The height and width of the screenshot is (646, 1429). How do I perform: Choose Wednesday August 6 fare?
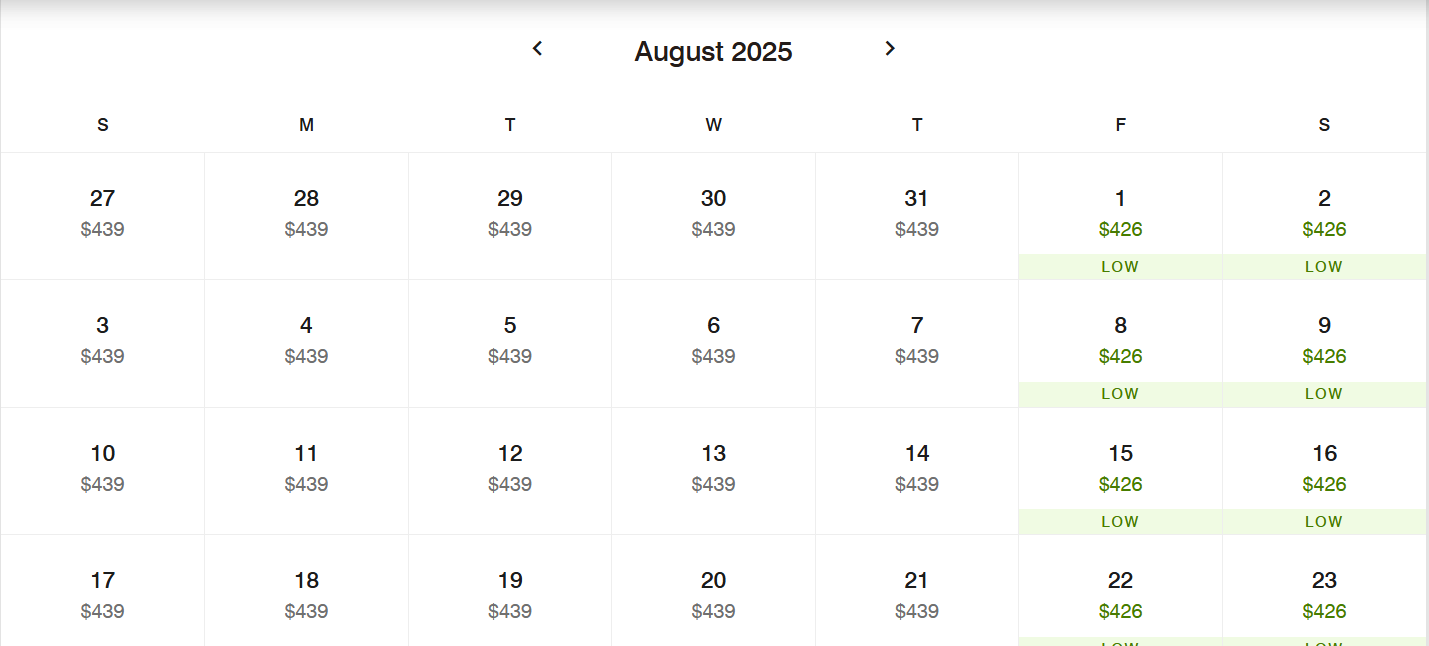[x=713, y=343]
